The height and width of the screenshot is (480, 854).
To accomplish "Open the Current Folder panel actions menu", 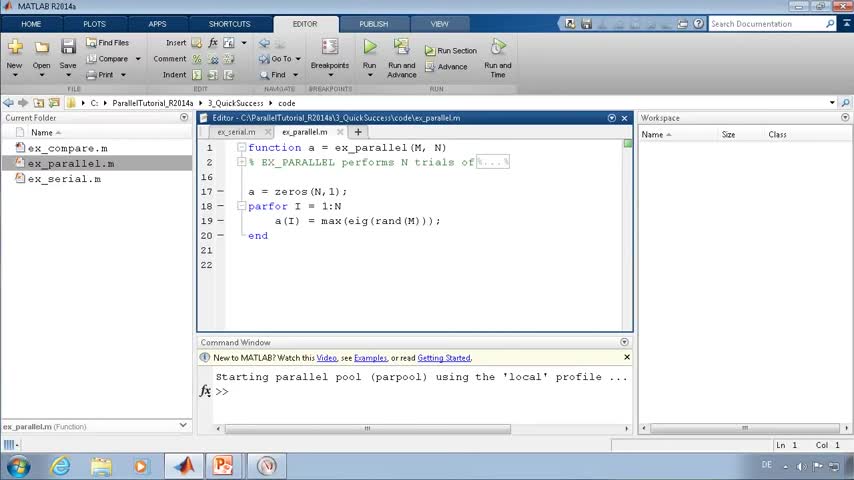I will [184, 118].
